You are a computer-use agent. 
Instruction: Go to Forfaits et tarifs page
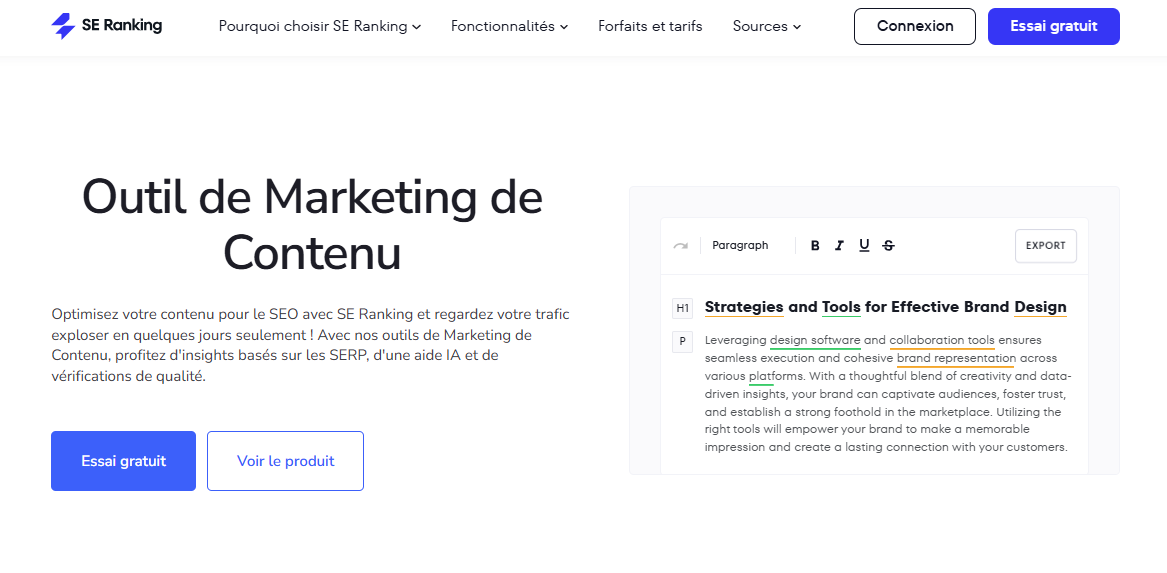coord(650,26)
